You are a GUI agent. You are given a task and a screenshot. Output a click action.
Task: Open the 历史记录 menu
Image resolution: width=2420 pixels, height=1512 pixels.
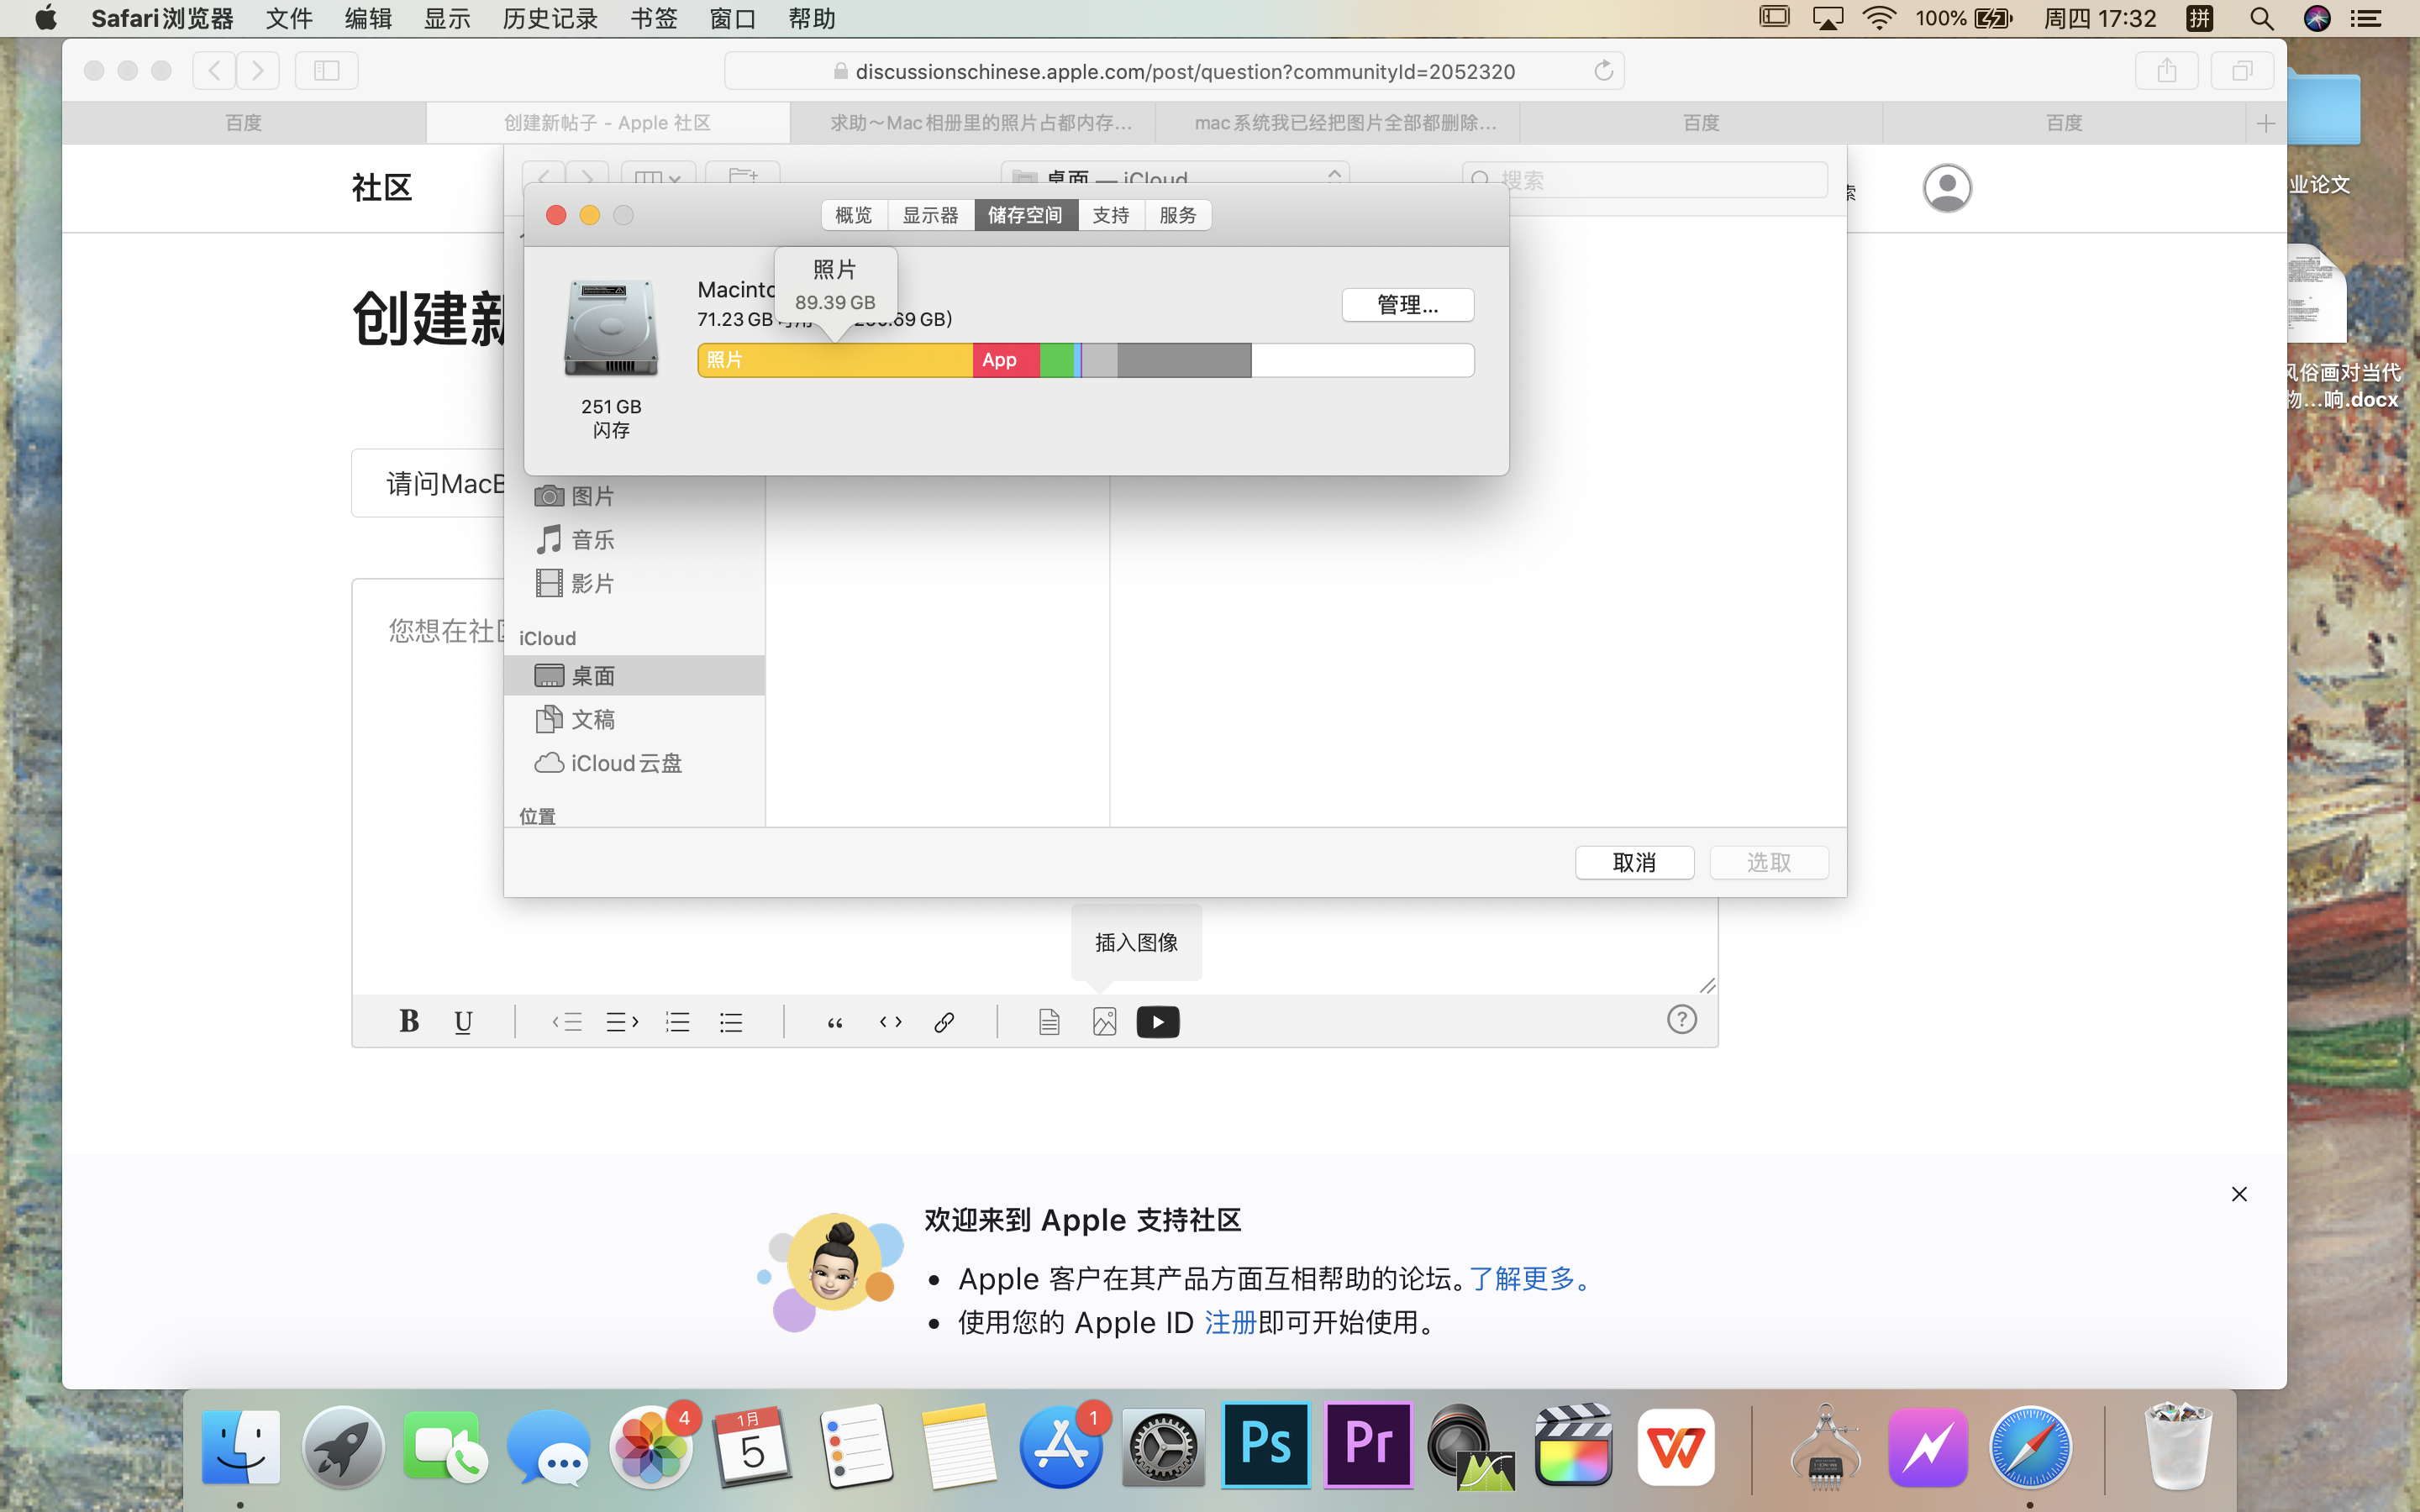pos(549,18)
